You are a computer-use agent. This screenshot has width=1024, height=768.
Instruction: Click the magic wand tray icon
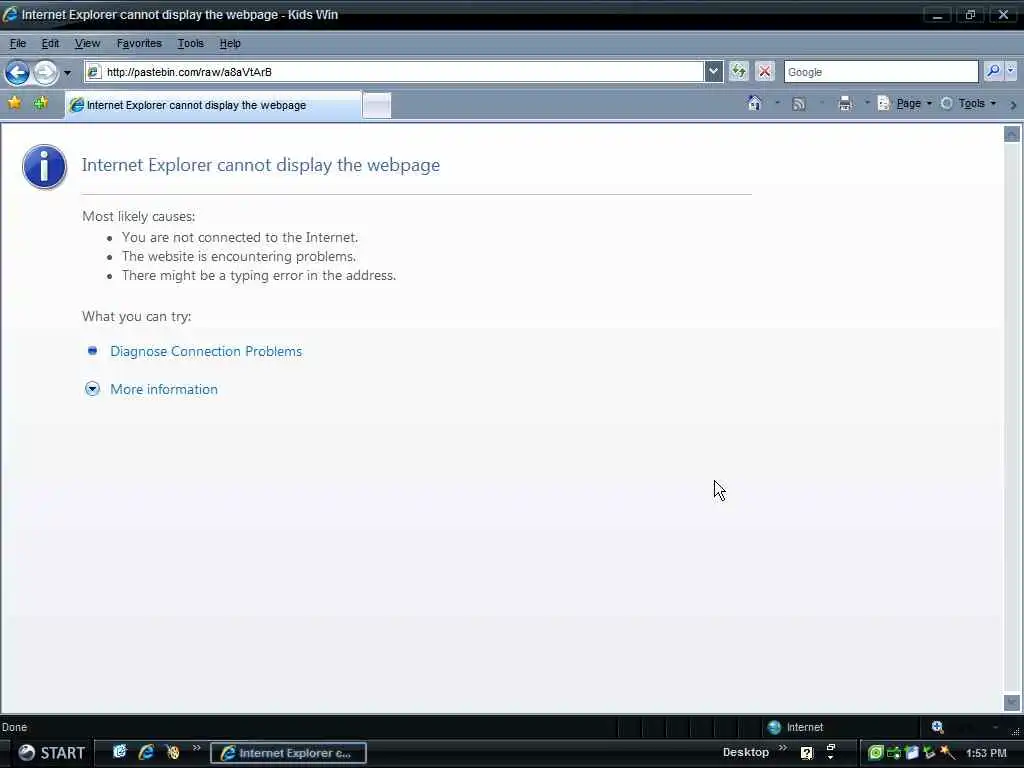click(x=948, y=752)
